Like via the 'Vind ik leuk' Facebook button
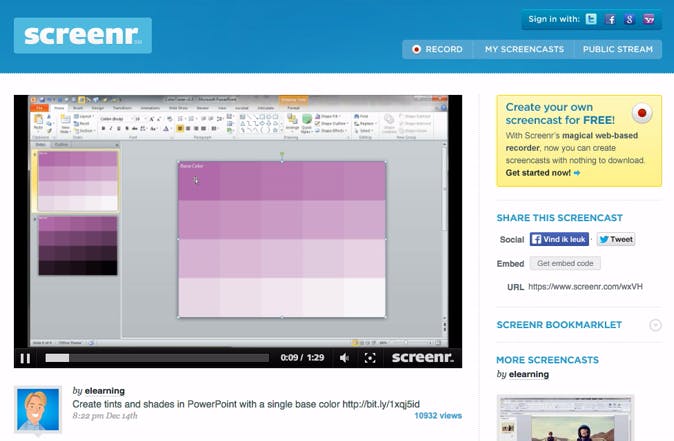The width and height of the screenshot is (674, 441). tap(559, 239)
